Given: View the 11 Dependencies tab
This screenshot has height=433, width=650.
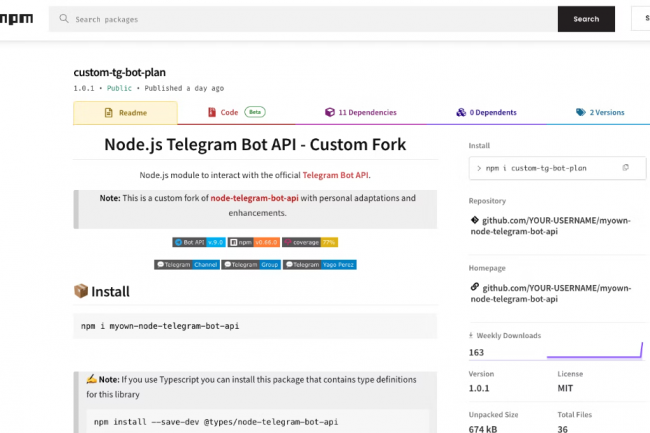Looking at the screenshot, I should (x=360, y=113).
